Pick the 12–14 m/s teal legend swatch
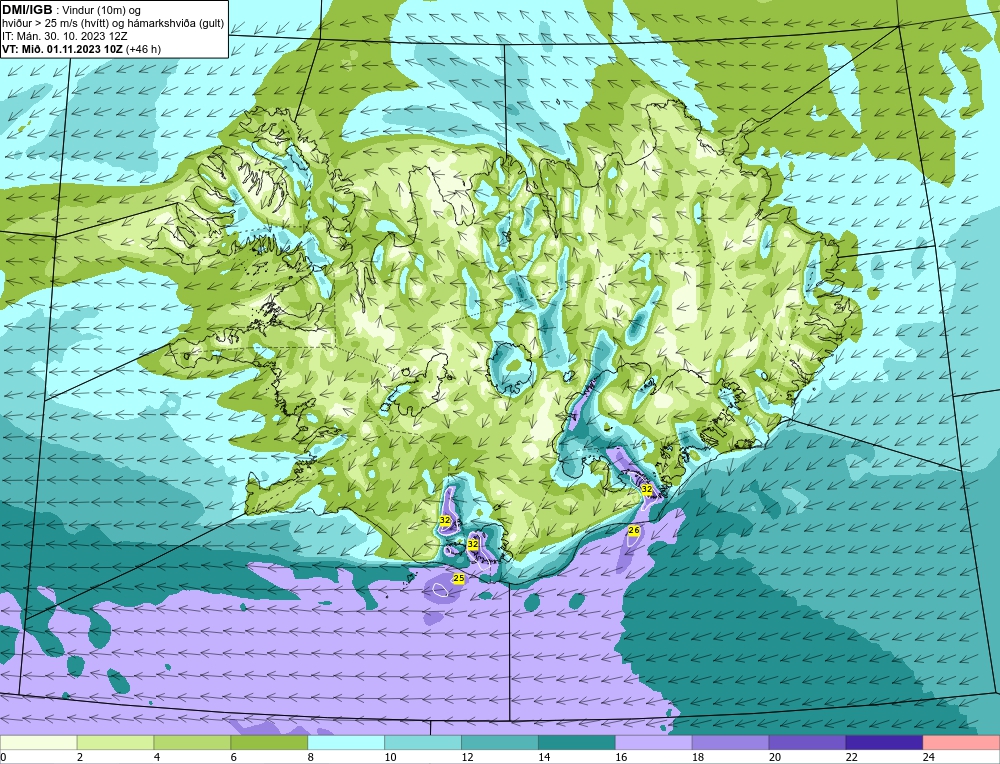 tap(500, 743)
